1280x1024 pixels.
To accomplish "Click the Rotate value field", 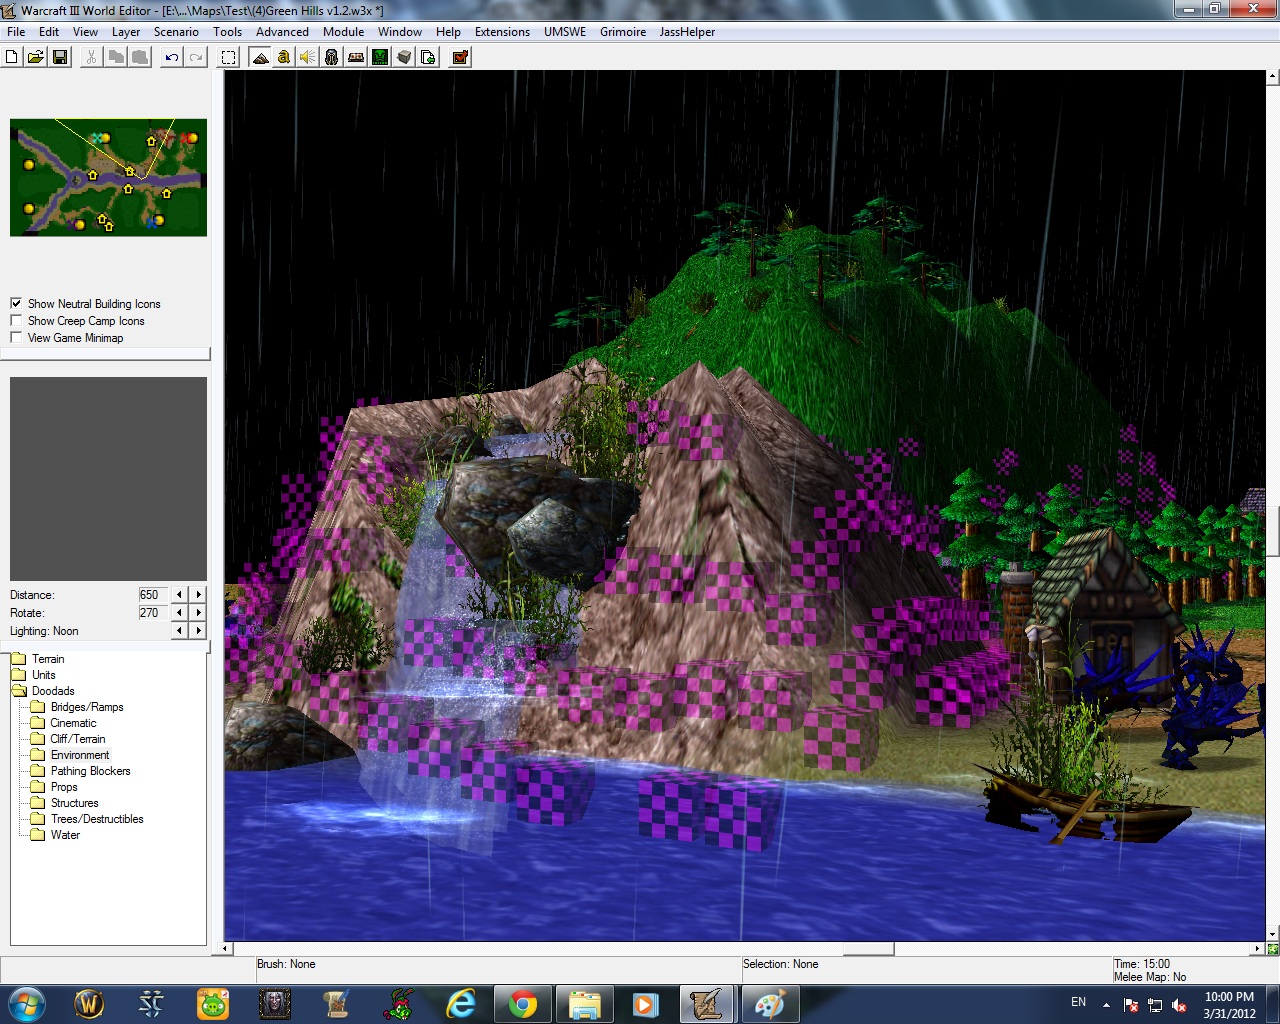I will click(153, 612).
